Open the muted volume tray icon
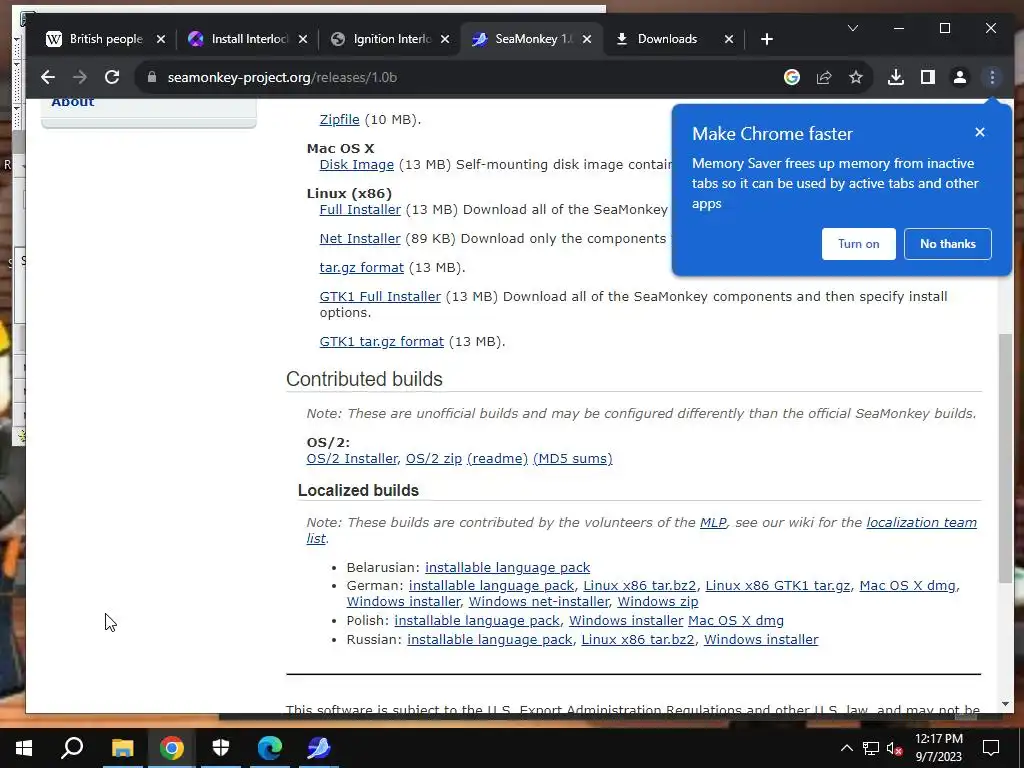This screenshot has height=768, width=1024. click(894, 748)
